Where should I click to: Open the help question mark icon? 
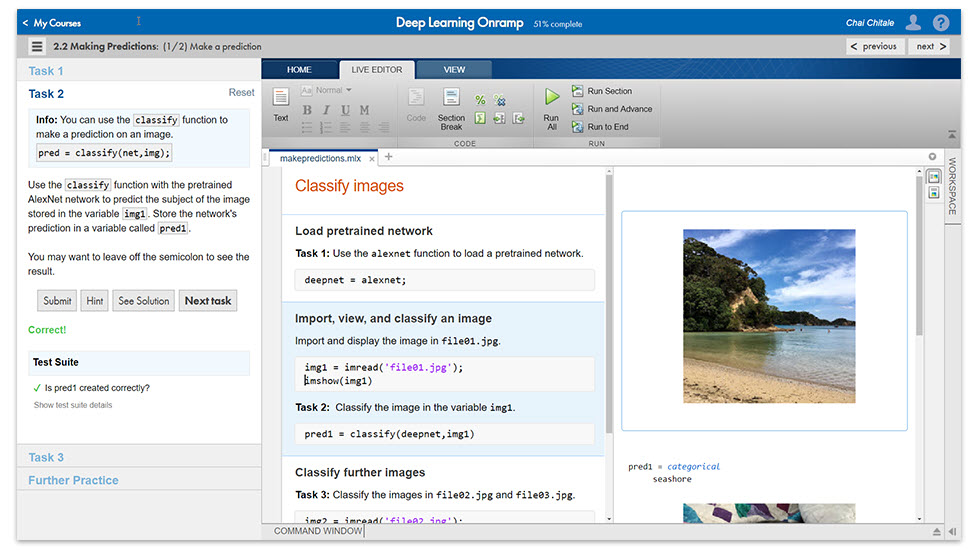point(941,23)
